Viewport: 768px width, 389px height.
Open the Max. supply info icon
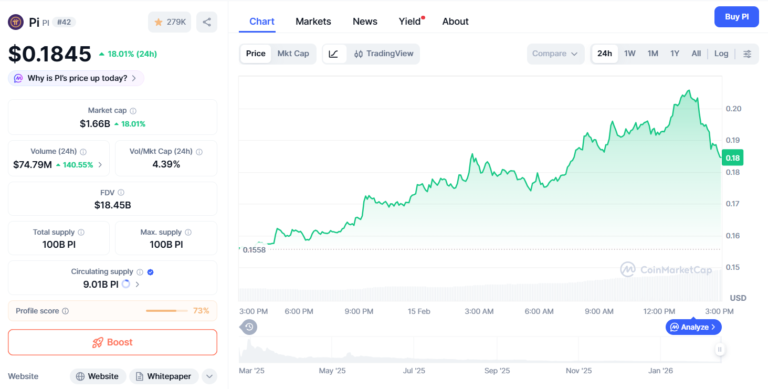(x=188, y=232)
